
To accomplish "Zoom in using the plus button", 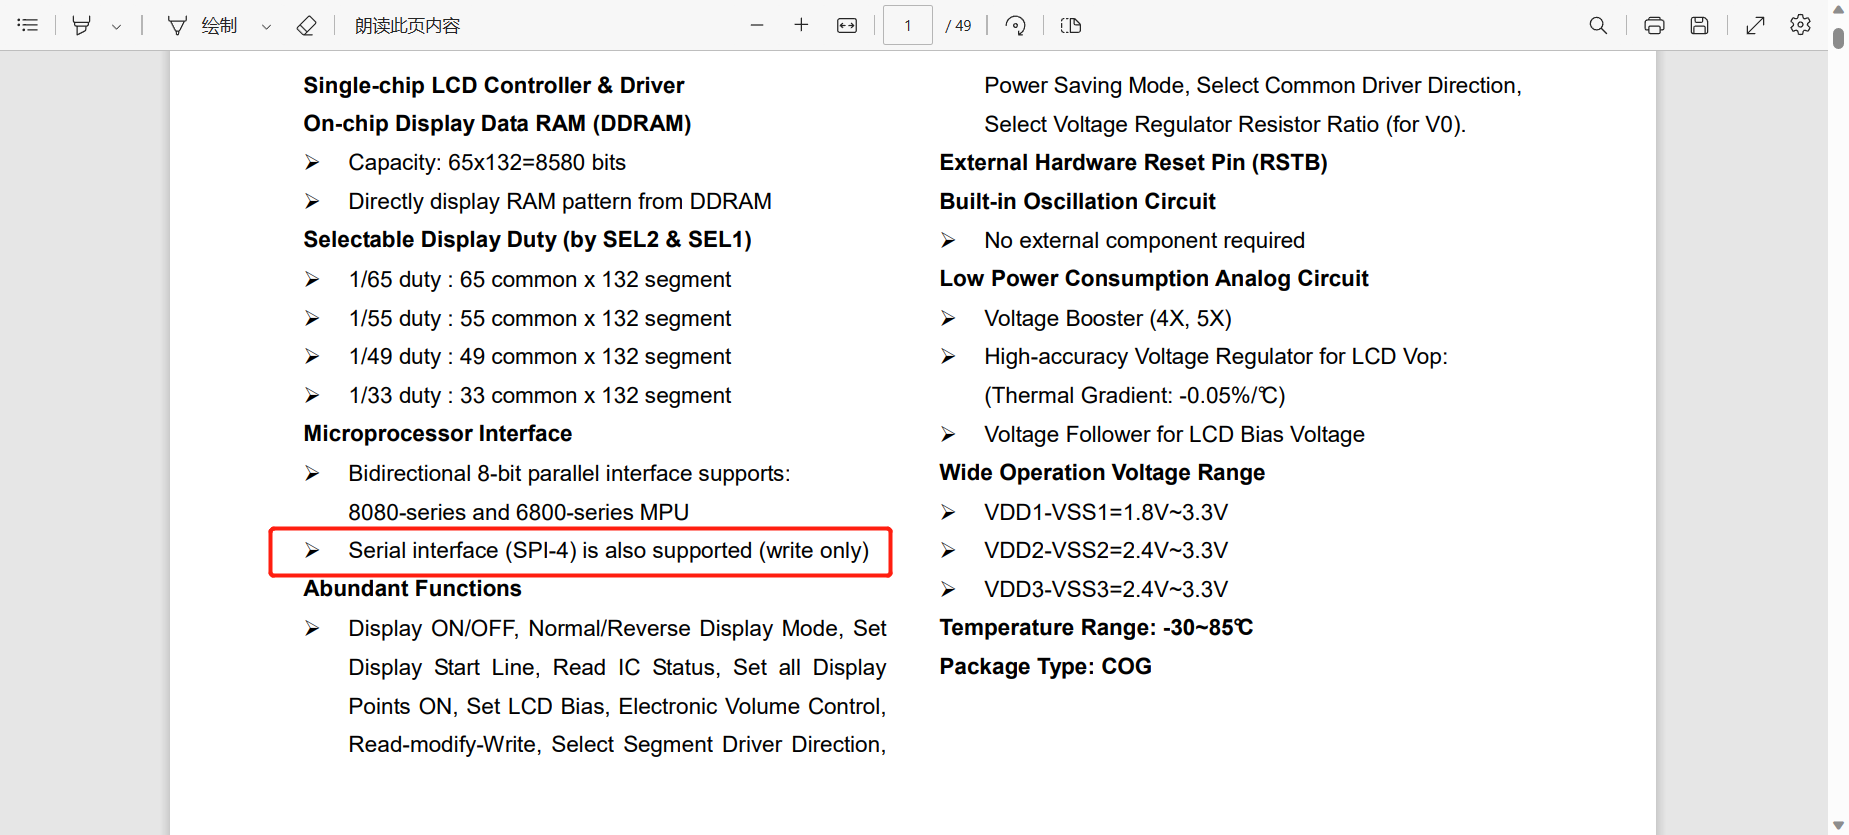I will [x=801, y=25].
